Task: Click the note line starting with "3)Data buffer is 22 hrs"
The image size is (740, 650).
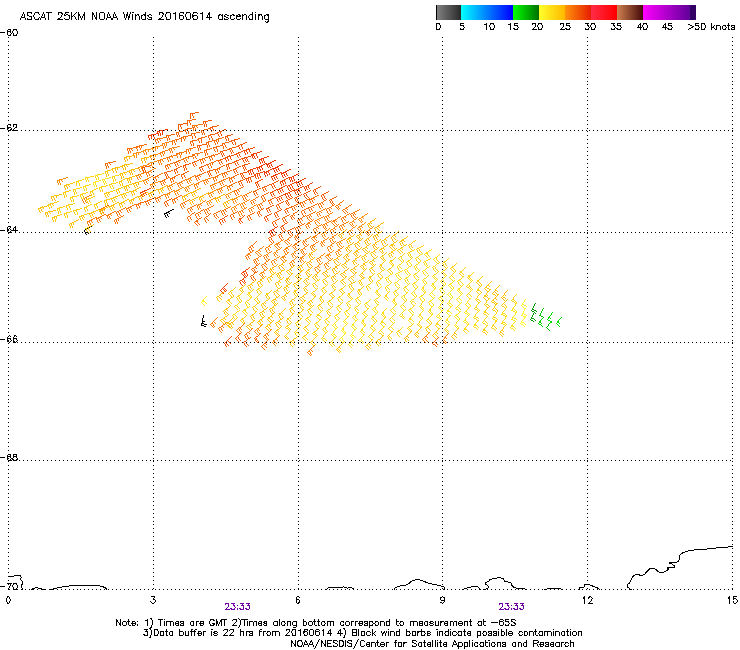Action: pyautogui.click(x=362, y=633)
